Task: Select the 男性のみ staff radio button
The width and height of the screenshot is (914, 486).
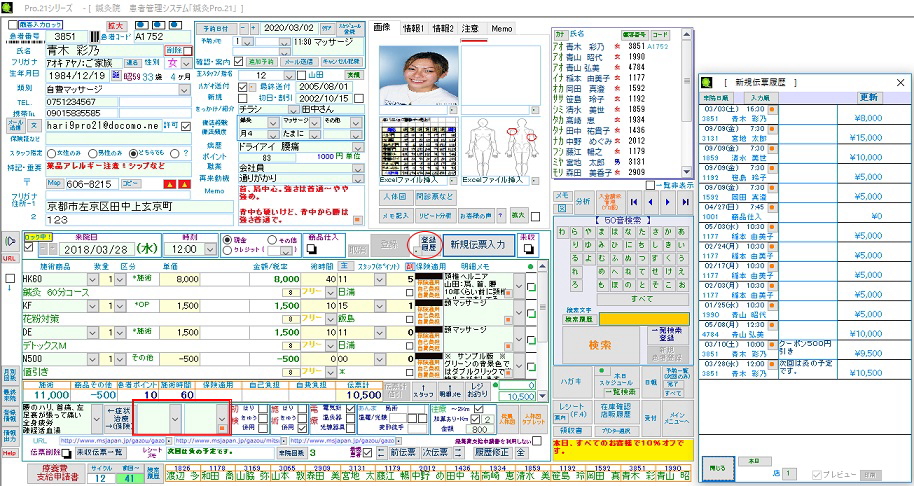Action: 92,153
